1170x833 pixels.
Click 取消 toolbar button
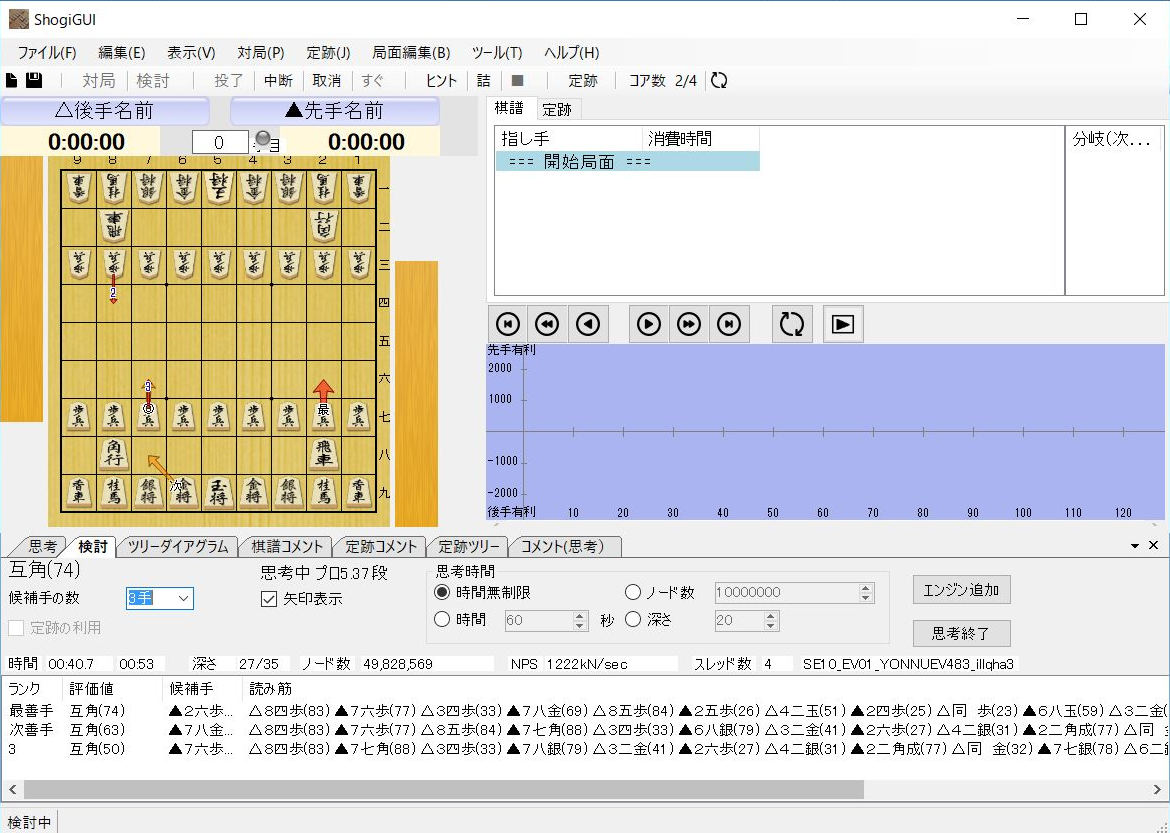click(x=326, y=81)
